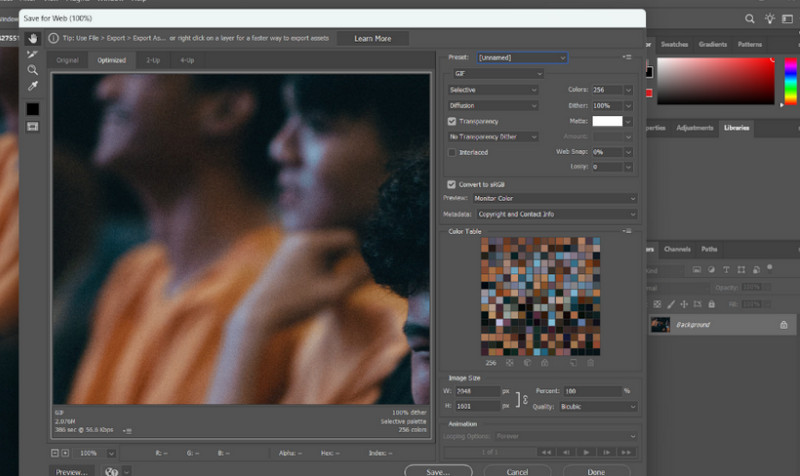This screenshot has width=800, height=476.
Task: Select the Zoom tool in Save for Web
Action: [x=33, y=70]
